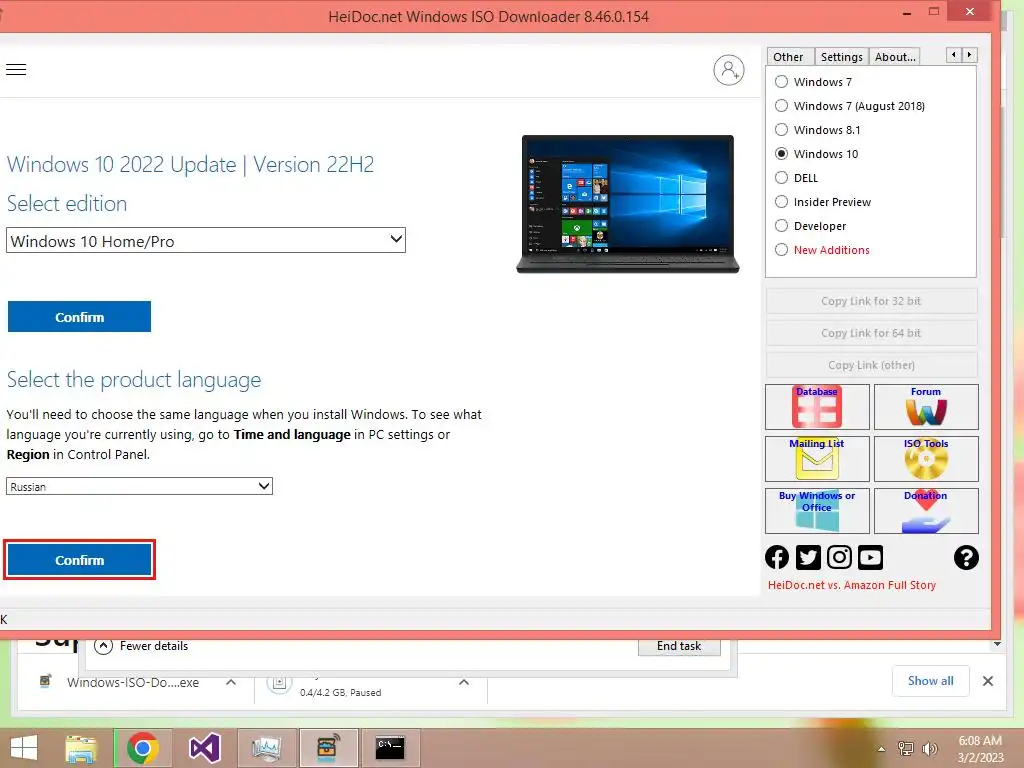The height and width of the screenshot is (768, 1024).
Task: Open the Instagram social icon
Action: coord(839,558)
